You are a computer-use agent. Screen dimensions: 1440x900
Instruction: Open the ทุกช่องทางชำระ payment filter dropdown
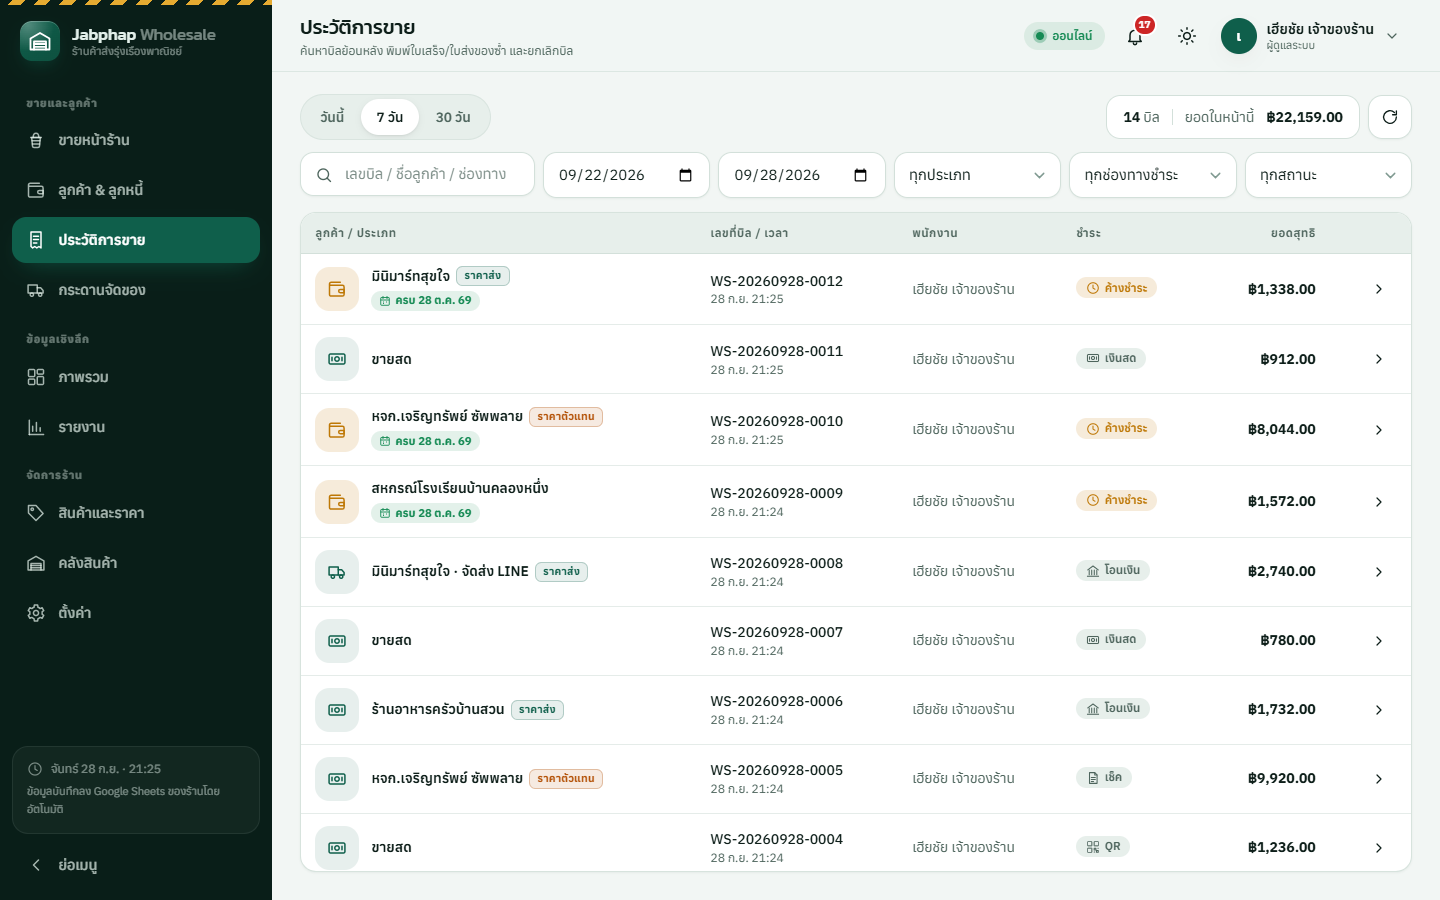pos(1153,175)
